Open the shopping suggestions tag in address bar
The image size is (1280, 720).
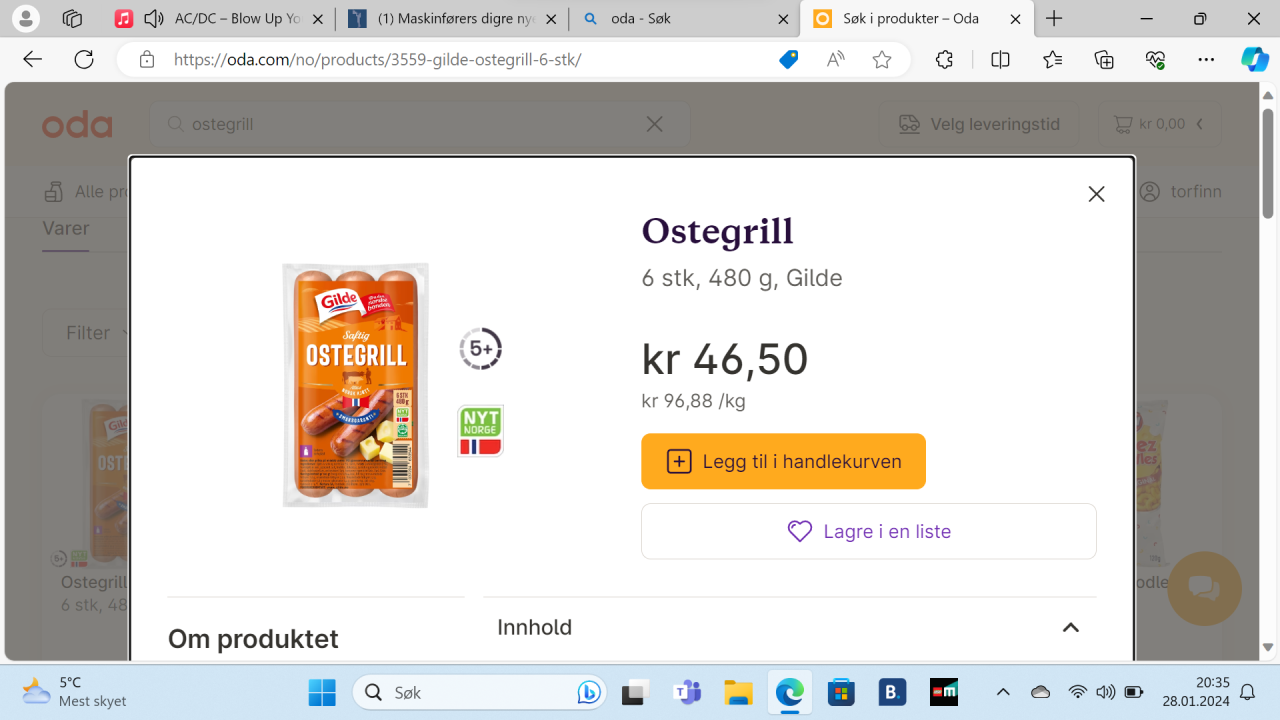coord(788,59)
